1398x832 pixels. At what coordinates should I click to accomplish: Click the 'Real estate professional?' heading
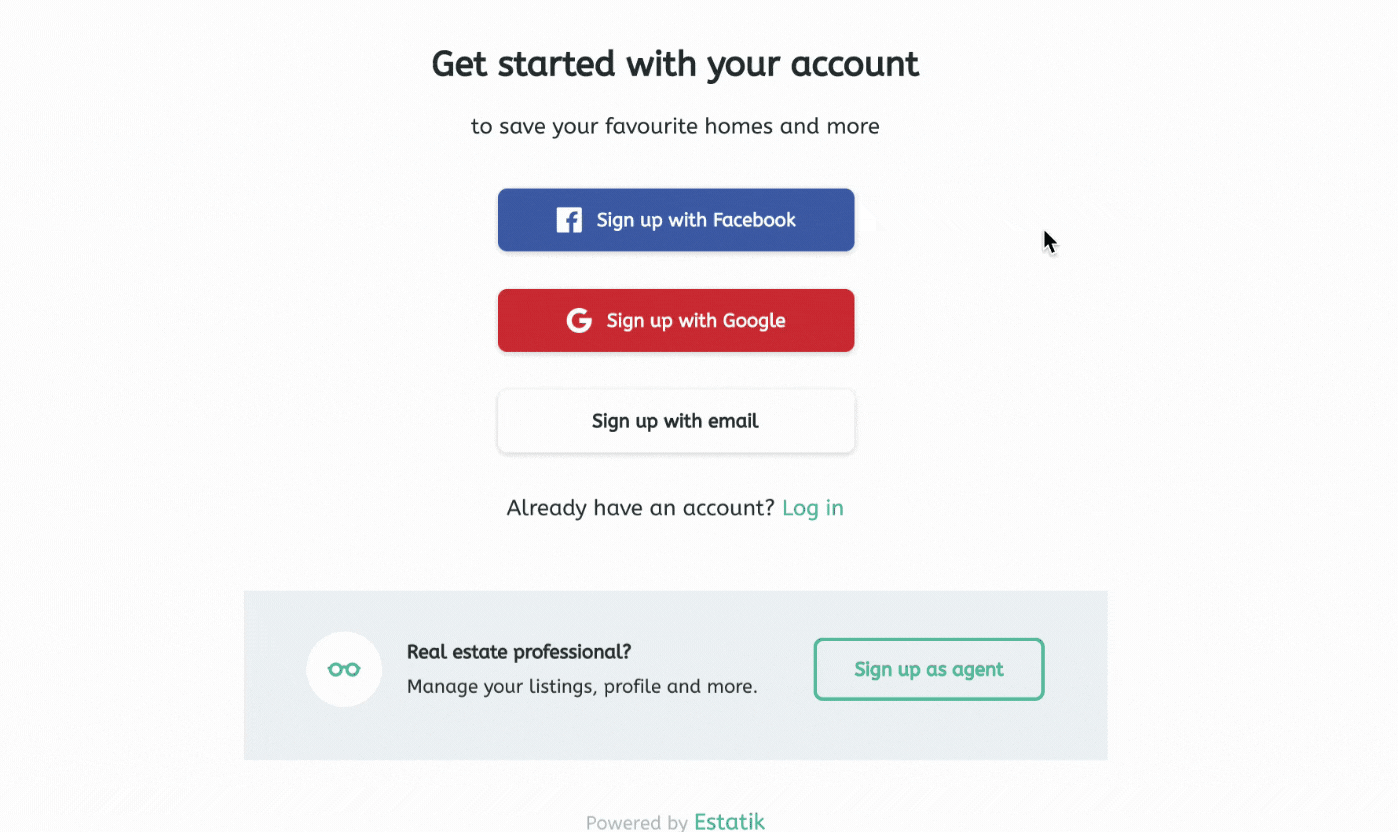pyautogui.click(x=519, y=652)
